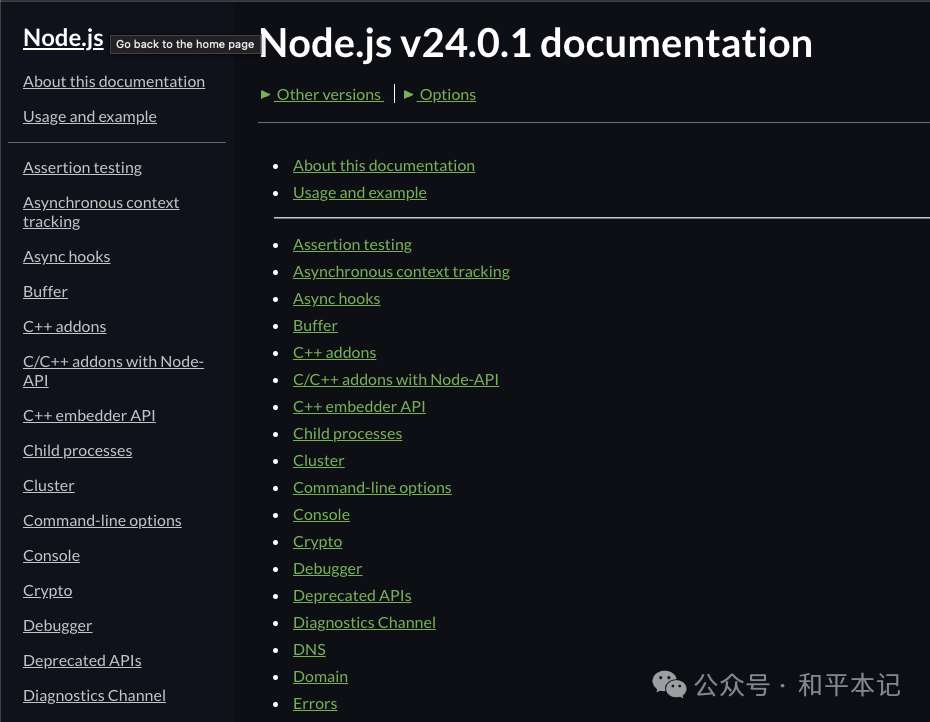930x722 pixels.
Task: Click C/C++ addons with Node-API in main list
Action: [x=396, y=380]
